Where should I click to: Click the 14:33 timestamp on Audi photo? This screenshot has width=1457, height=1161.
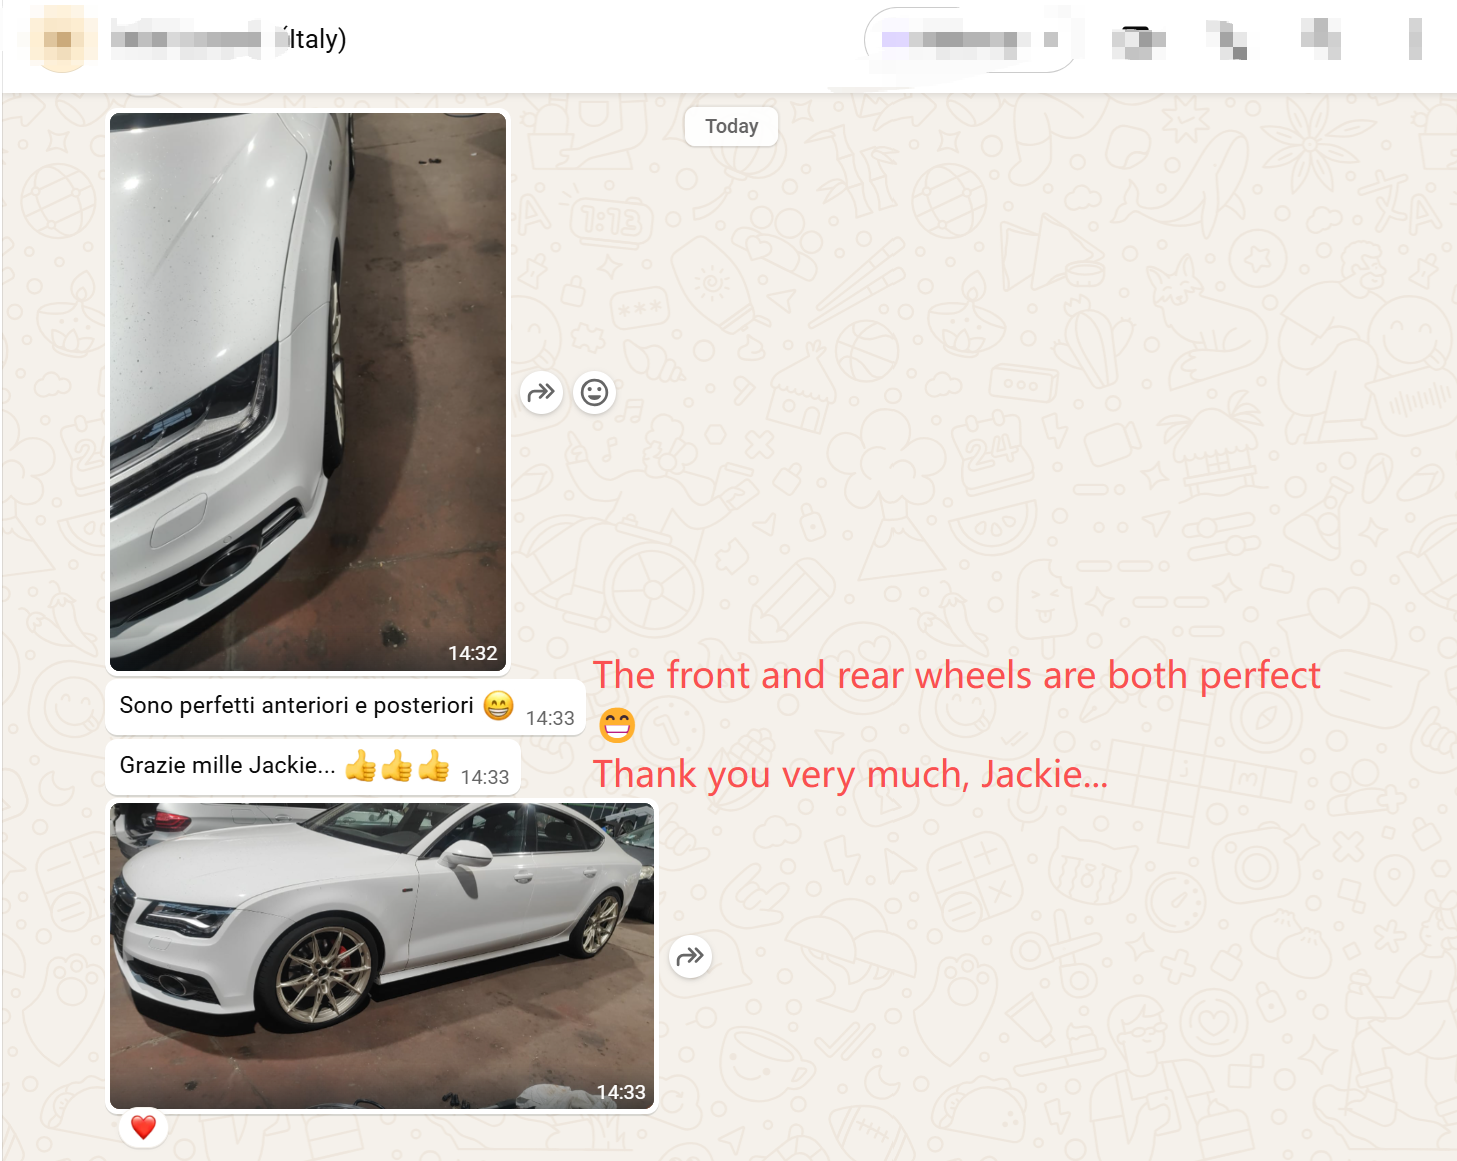coord(621,1092)
